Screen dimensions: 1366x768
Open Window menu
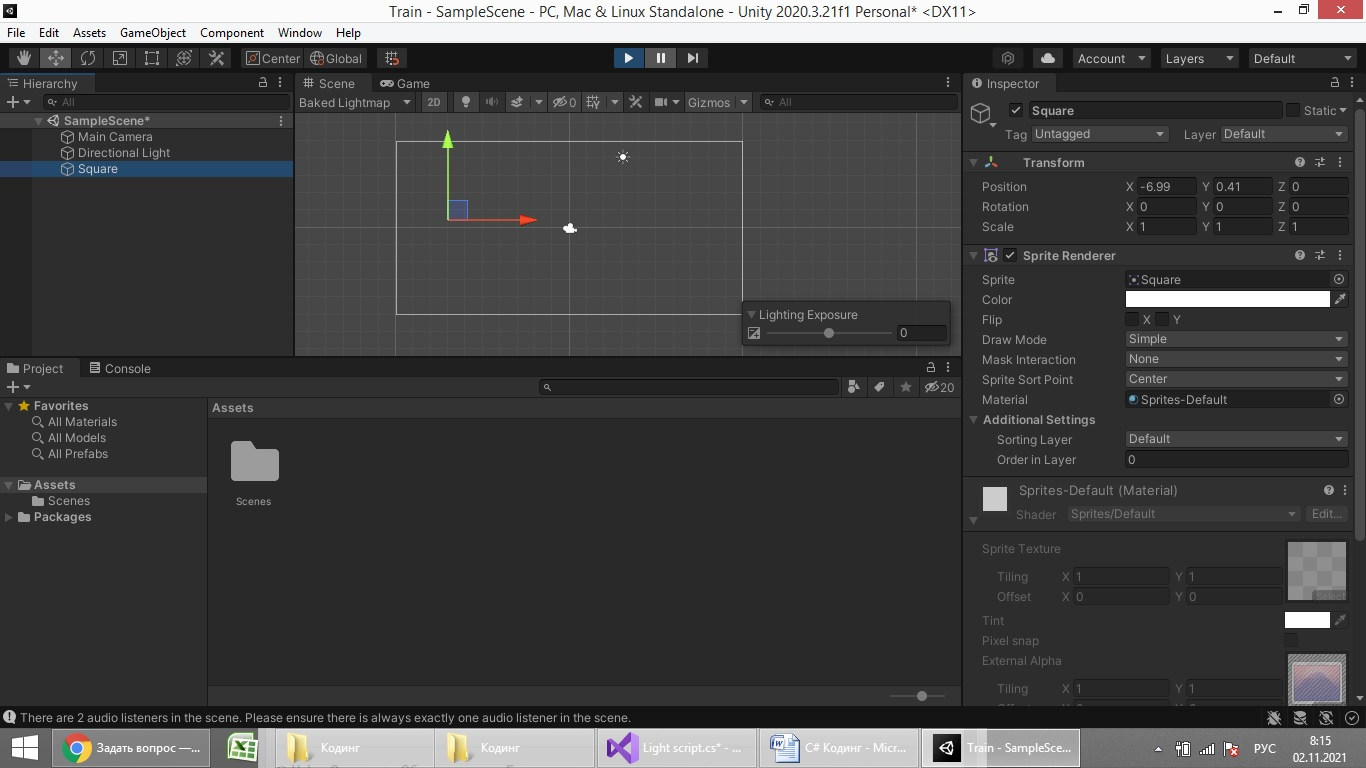tap(300, 32)
